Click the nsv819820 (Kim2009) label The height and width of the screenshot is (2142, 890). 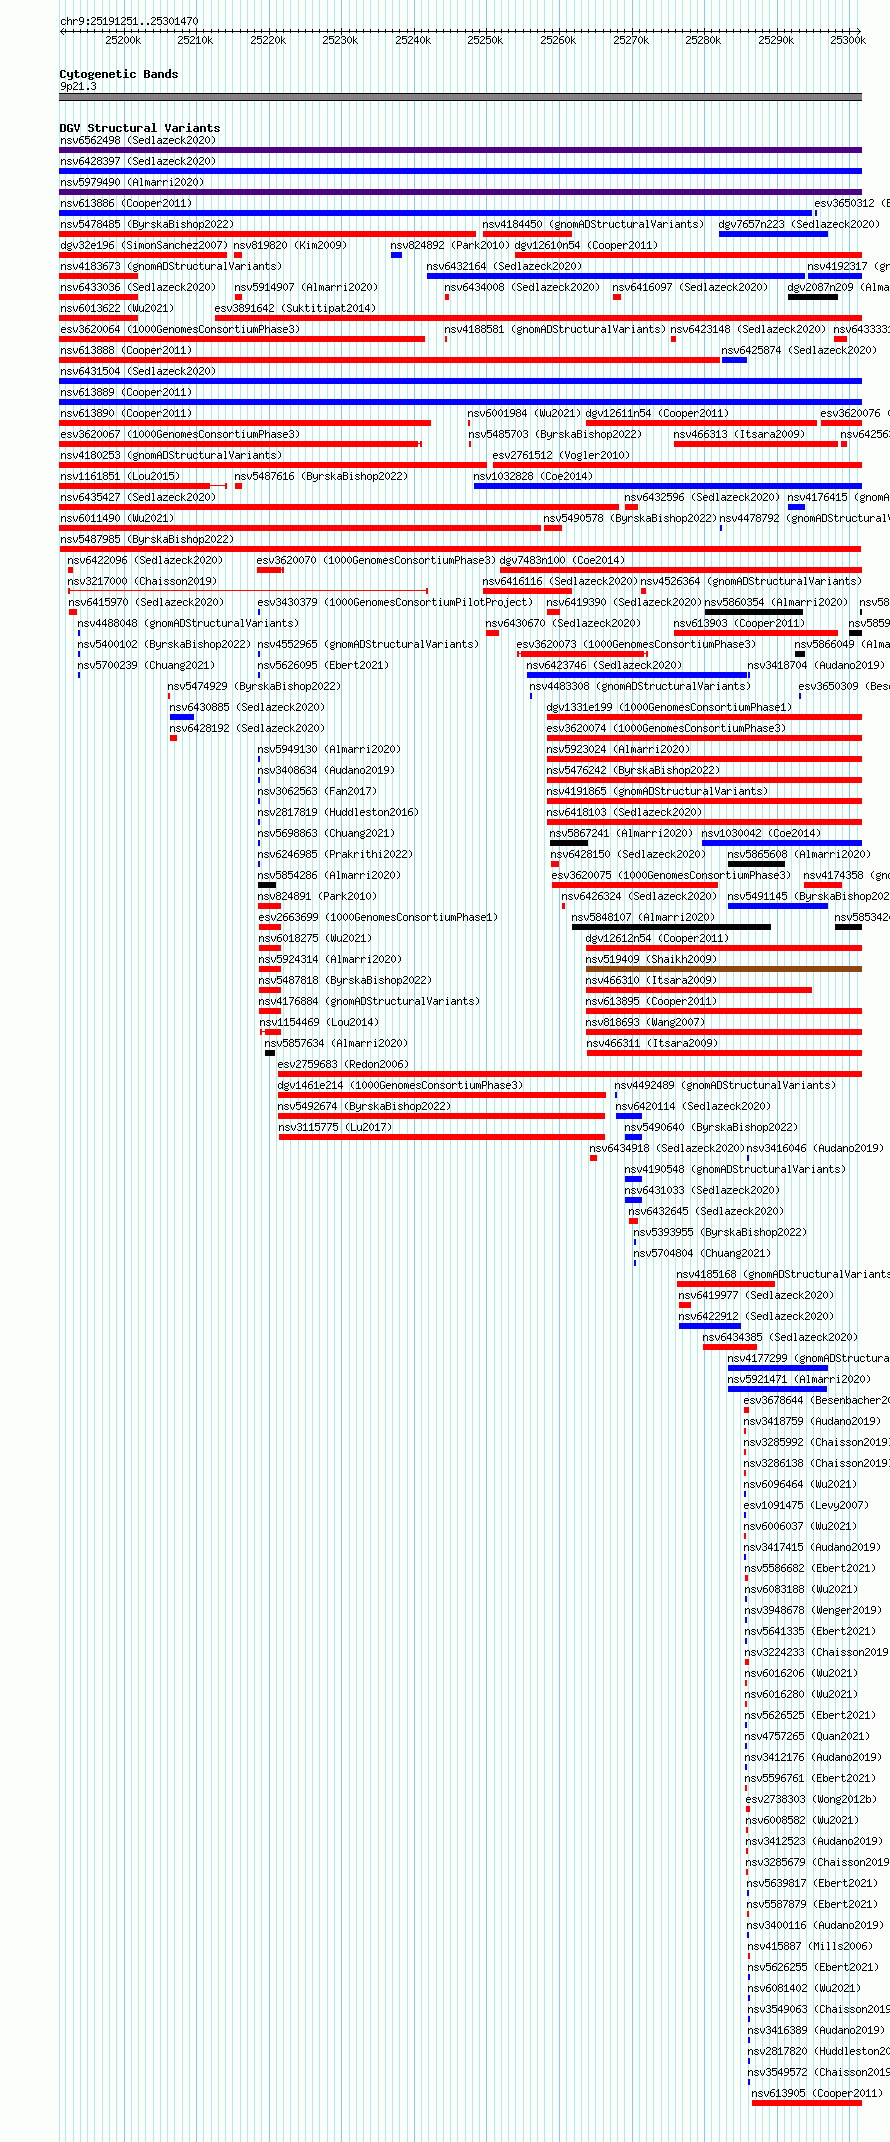pos(290,245)
